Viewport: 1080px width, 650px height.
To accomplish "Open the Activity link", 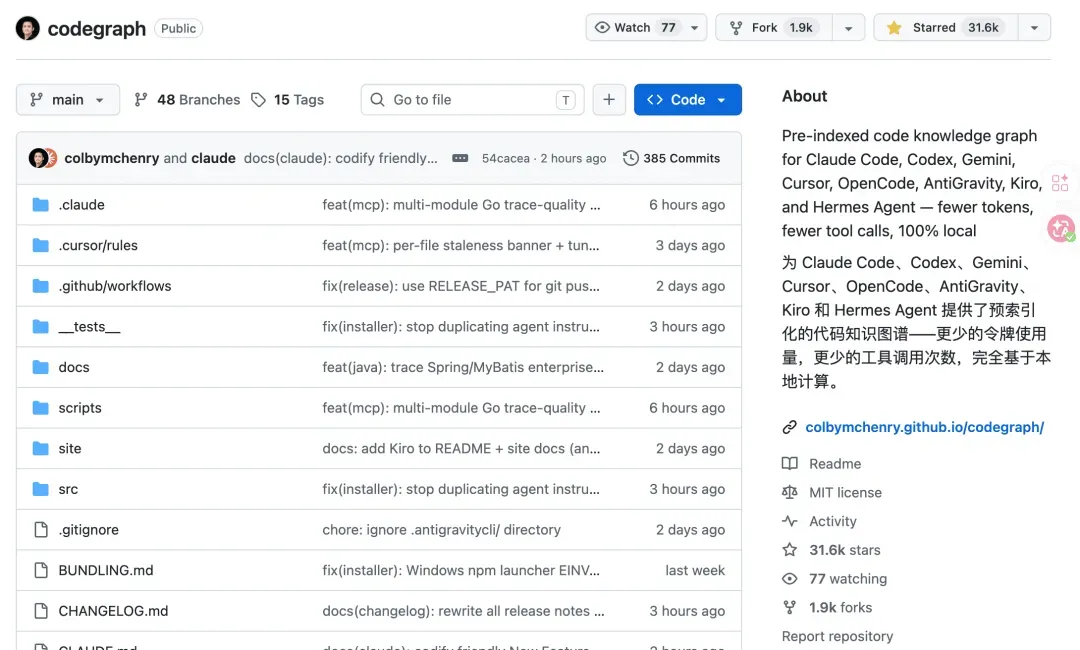I will [833, 521].
